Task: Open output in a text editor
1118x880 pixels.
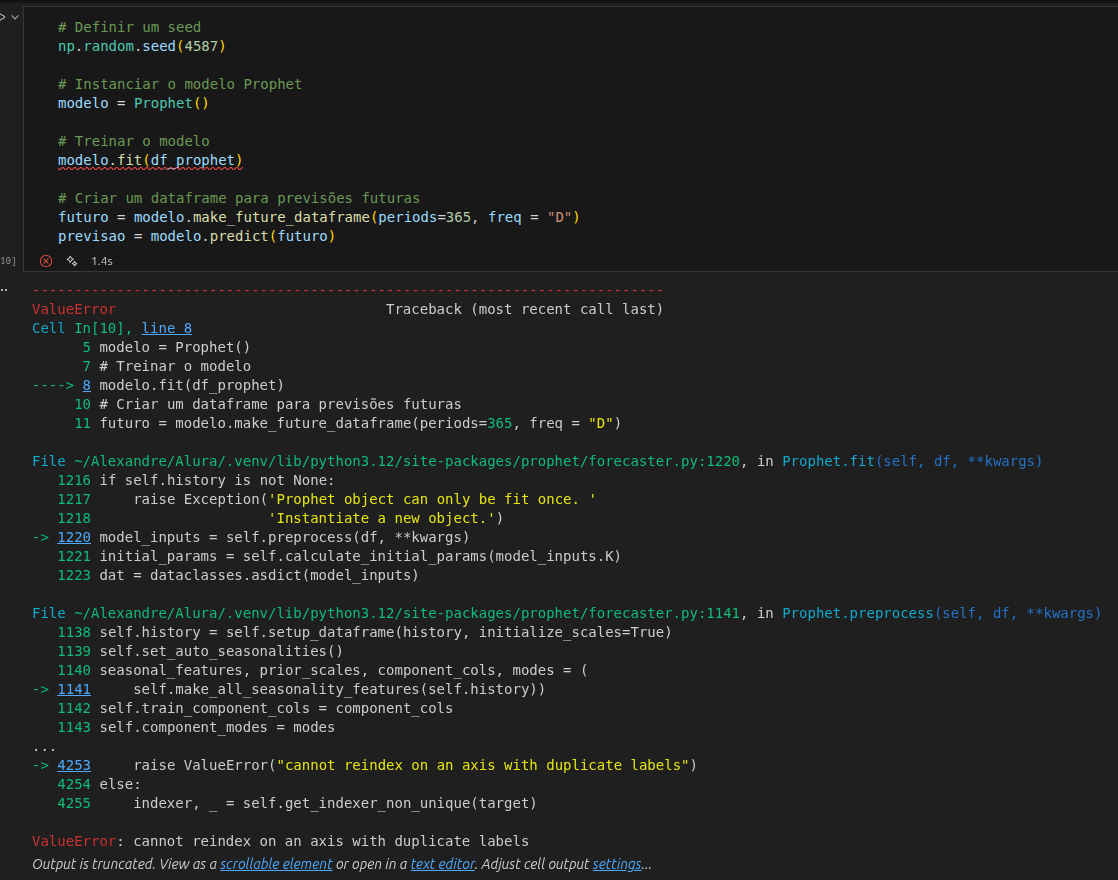Action: (443, 864)
